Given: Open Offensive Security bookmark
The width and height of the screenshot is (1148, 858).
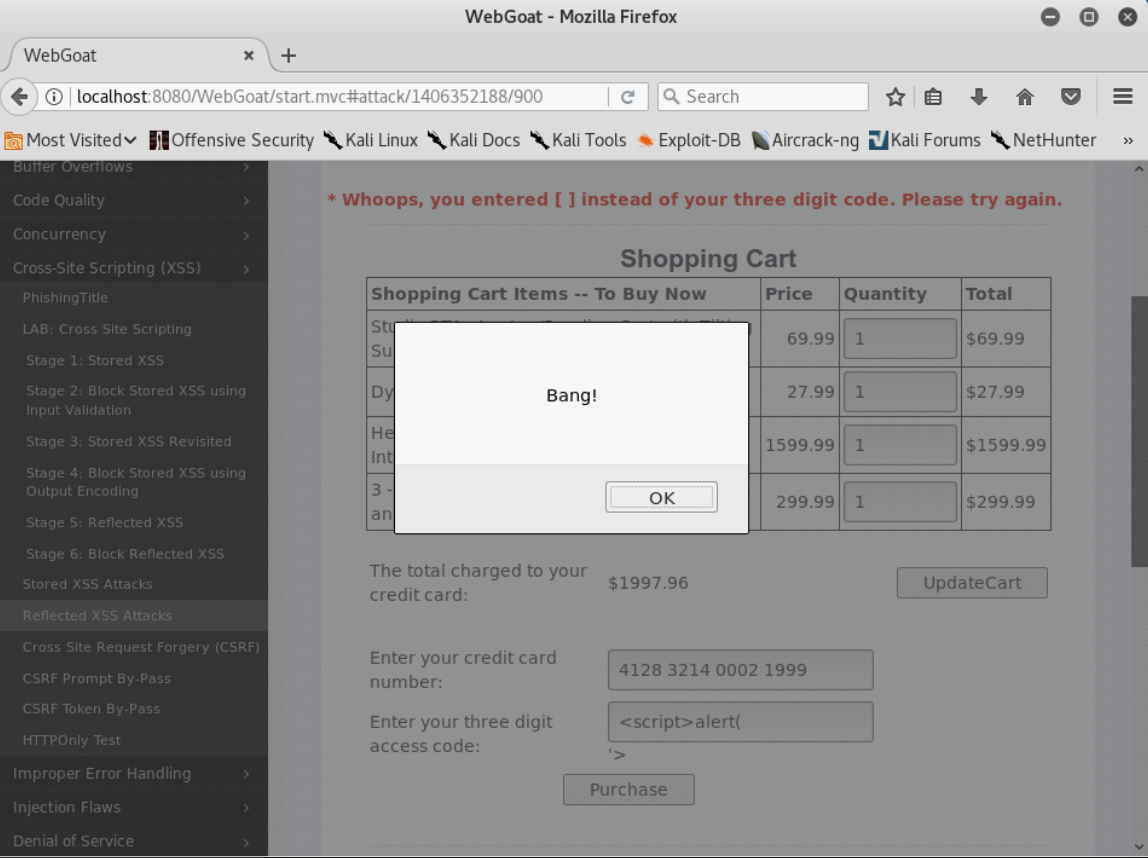Looking at the screenshot, I should pyautogui.click(x=231, y=140).
